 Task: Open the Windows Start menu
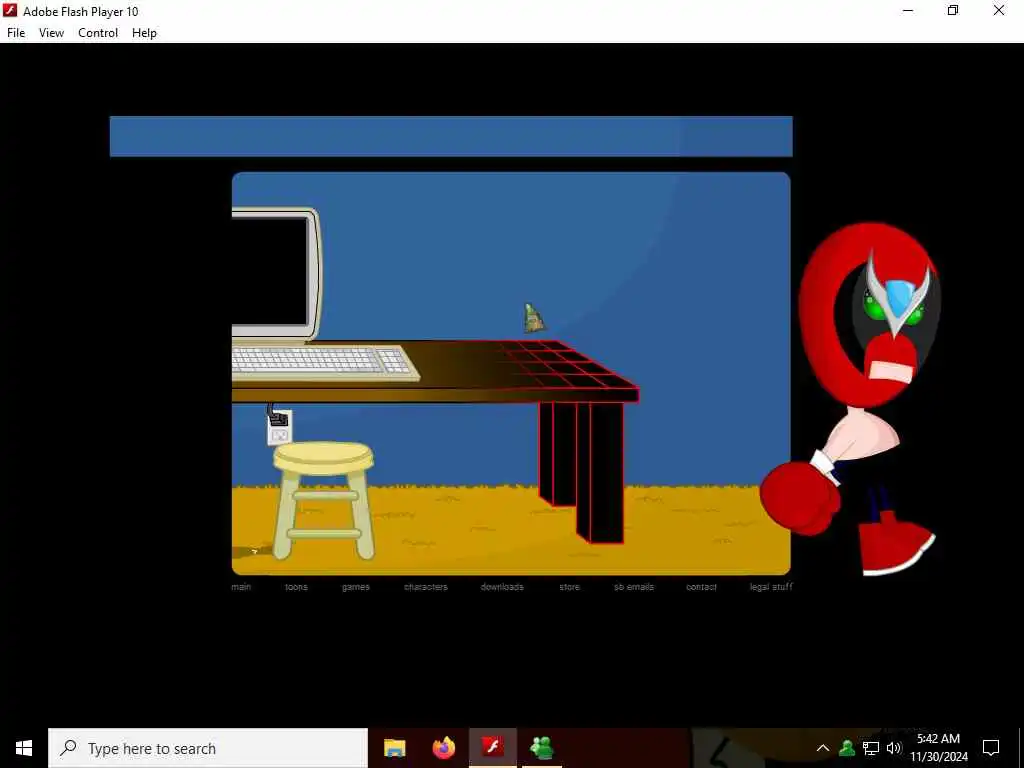[24, 748]
